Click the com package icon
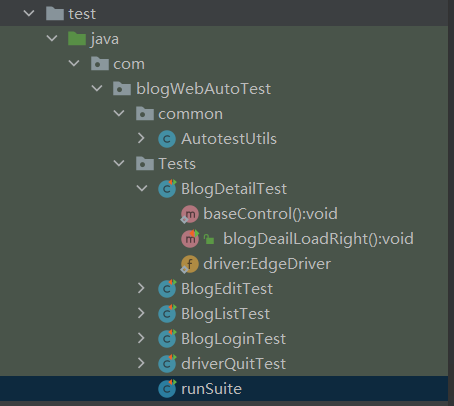Viewport: 454px width, 406px height. pyautogui.click(x=100, y=63)
